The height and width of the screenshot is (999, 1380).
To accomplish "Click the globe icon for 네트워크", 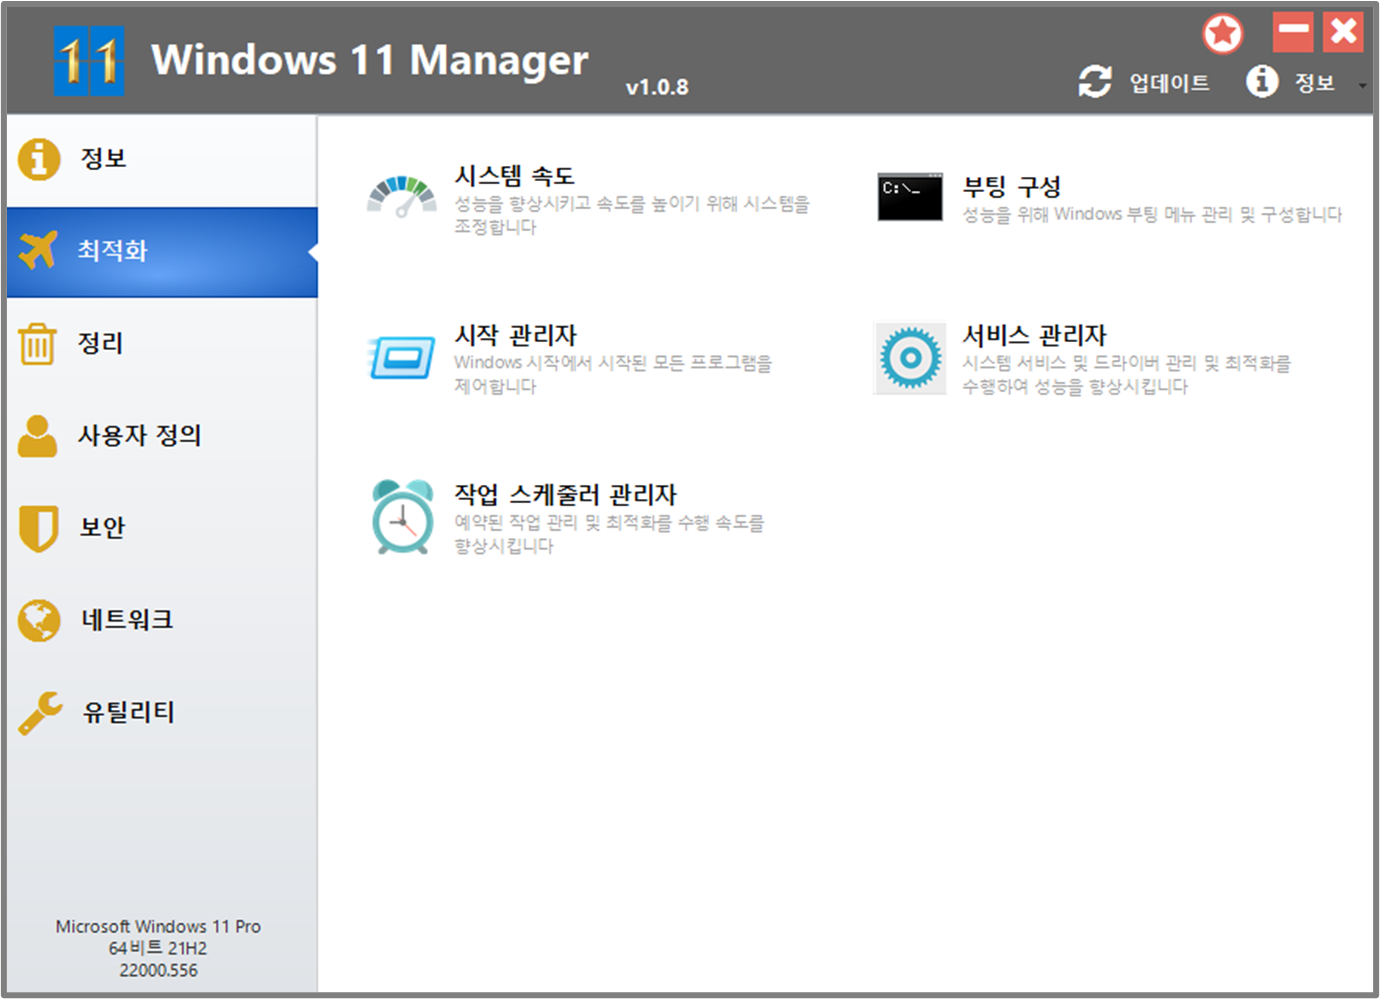I will (x=39, y=620).
